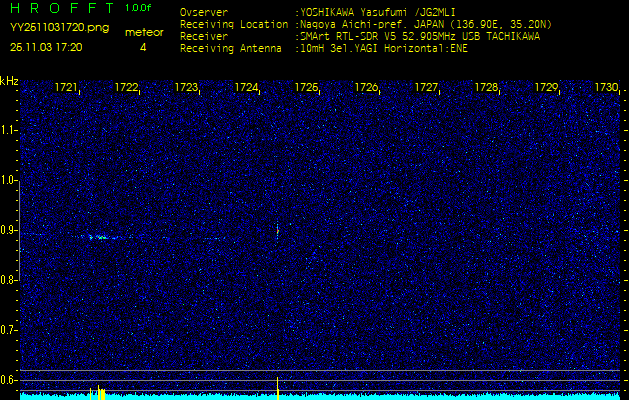The height and width of the screenshot is (400, 629).
Task: Click the kHz axis unit label
Action: click(x=9, y=81)
